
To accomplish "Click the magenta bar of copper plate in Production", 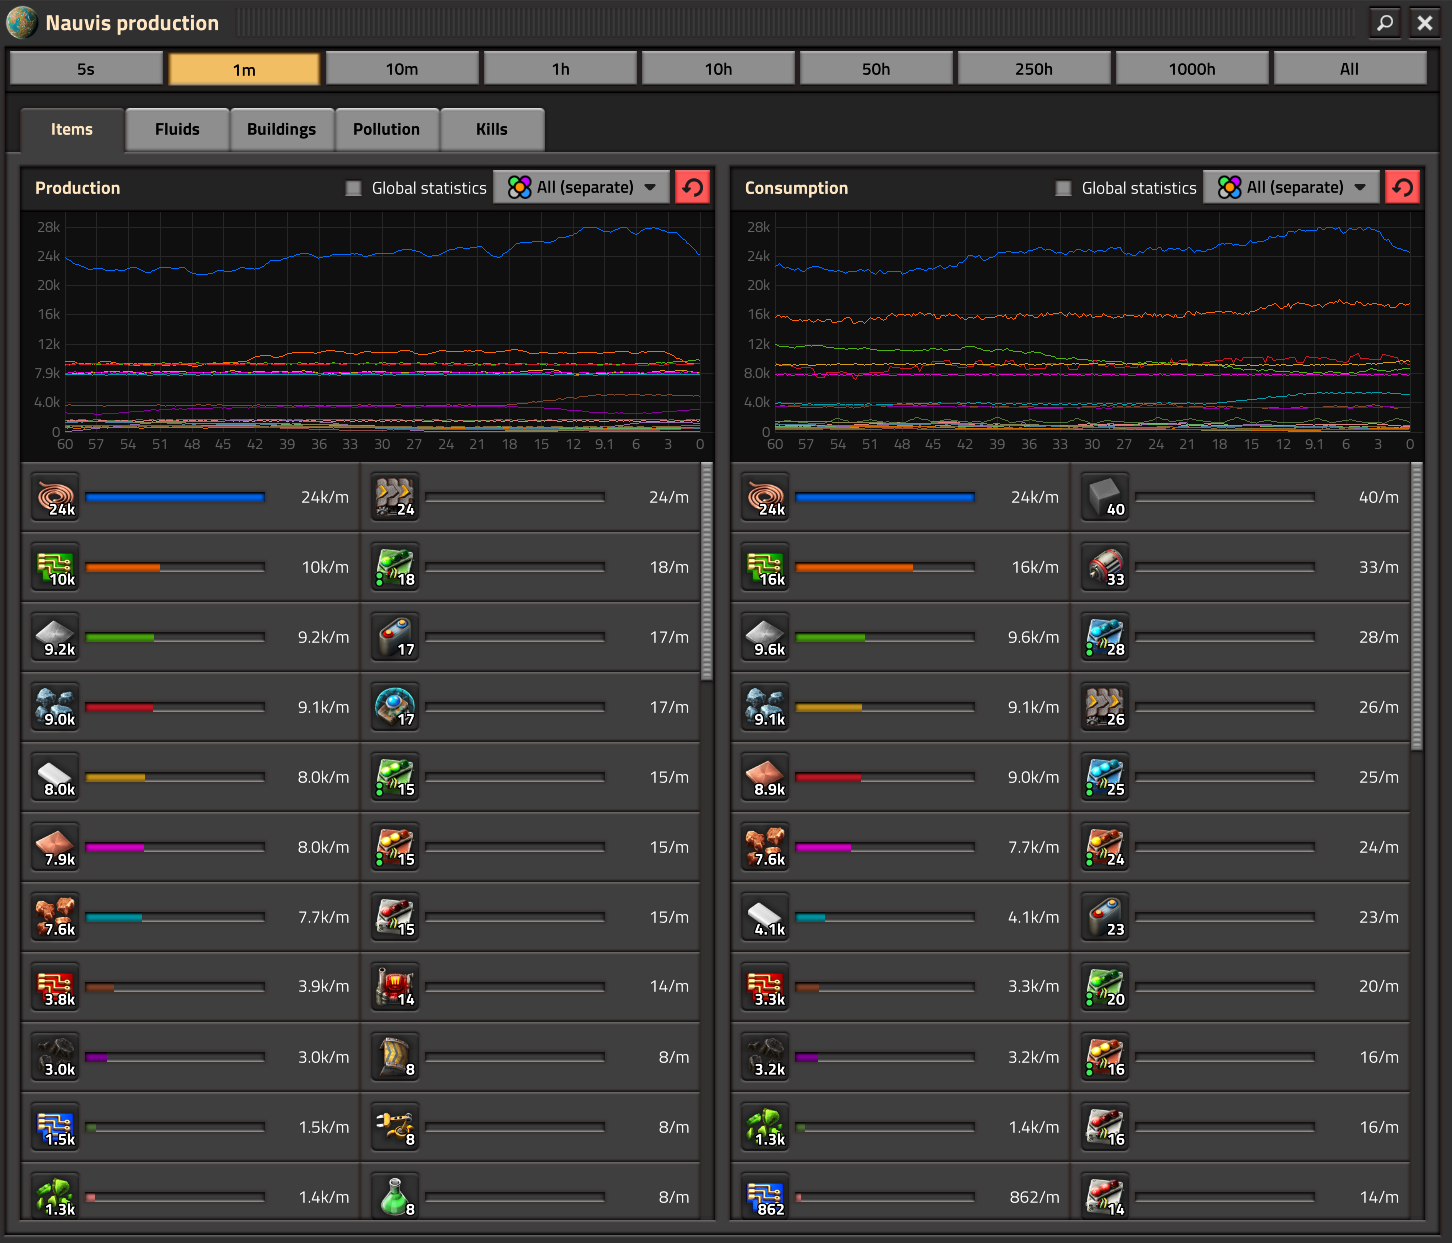I will (x=115, y=847).
